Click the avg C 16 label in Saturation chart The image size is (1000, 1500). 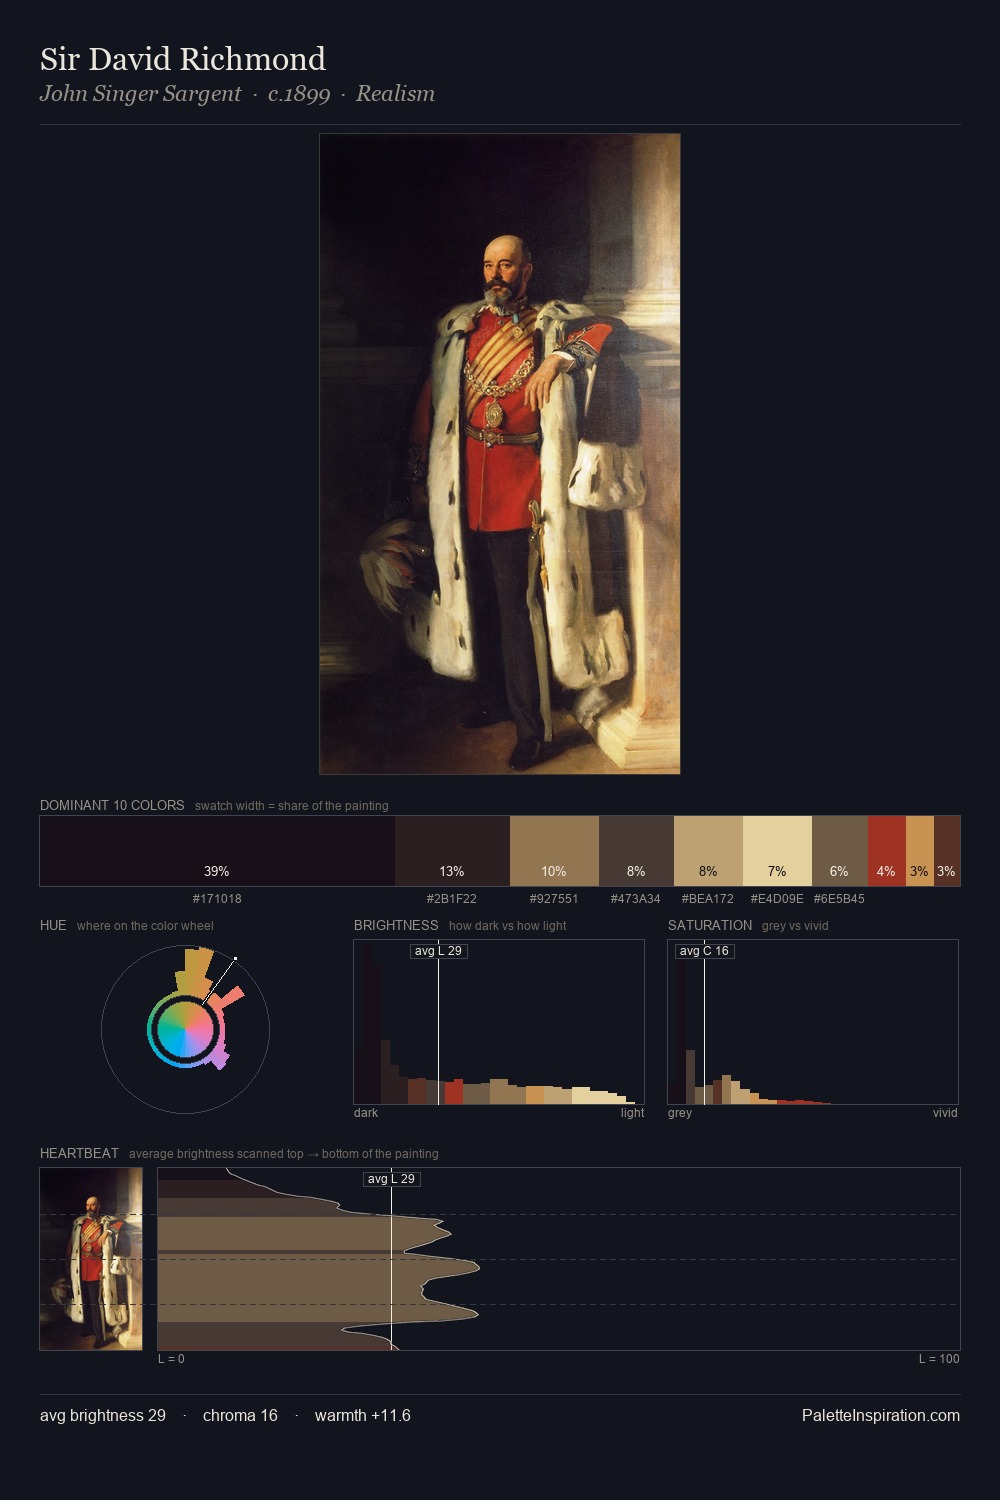(x=704, y=951)
